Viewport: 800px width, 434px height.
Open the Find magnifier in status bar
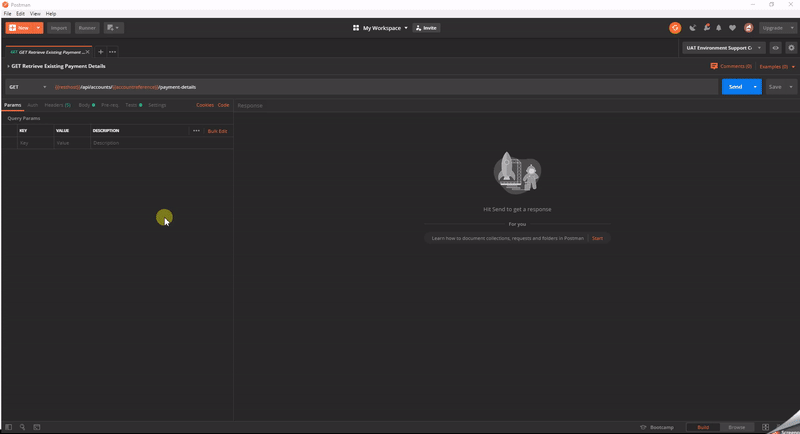(x=22, y=427)
